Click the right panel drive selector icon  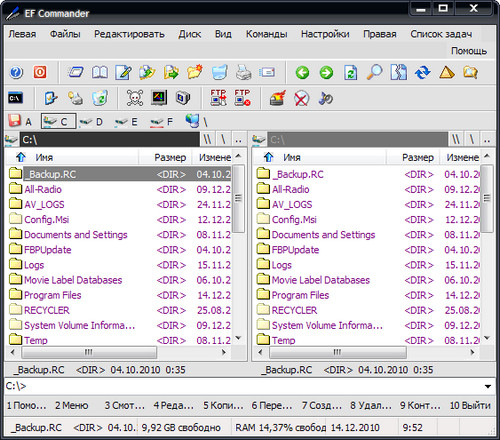(x=259, y=140)
